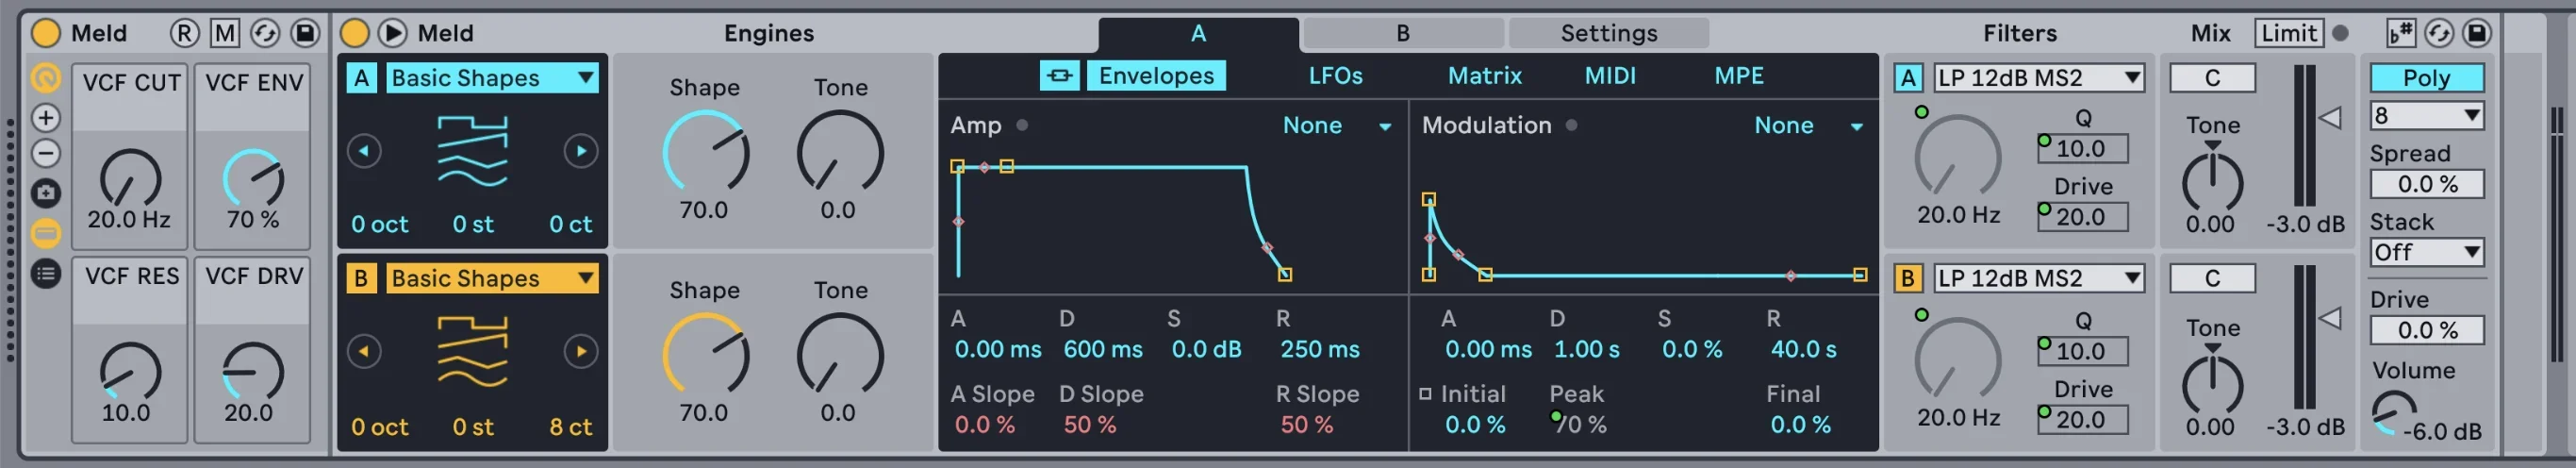The height and width of the screenshot is (468, 2576).
Task: Toggle Filter B on or off
Action: [1907, 278]
